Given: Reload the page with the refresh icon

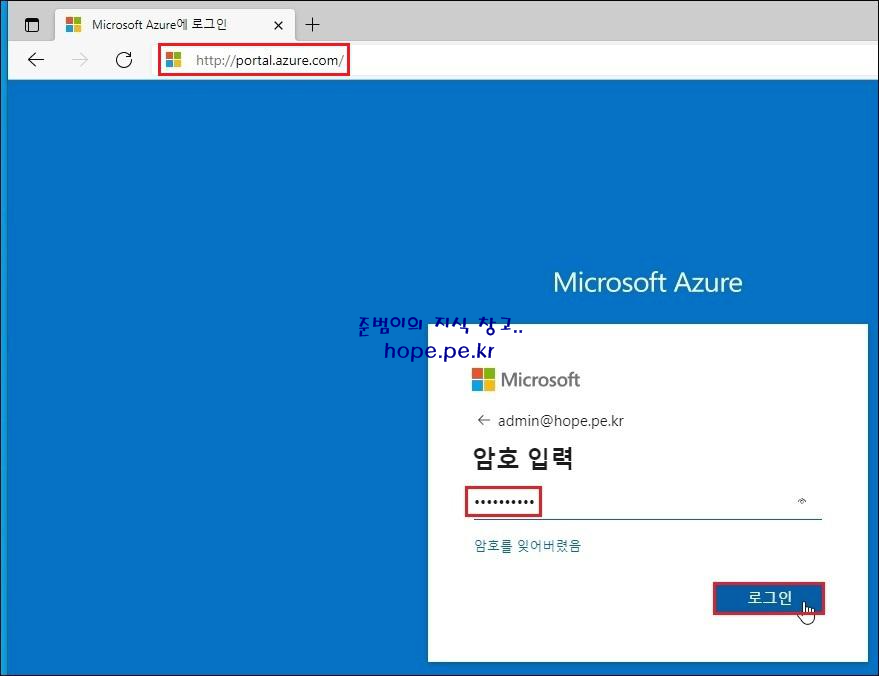Looking at the screenshot, I should 124,59.
